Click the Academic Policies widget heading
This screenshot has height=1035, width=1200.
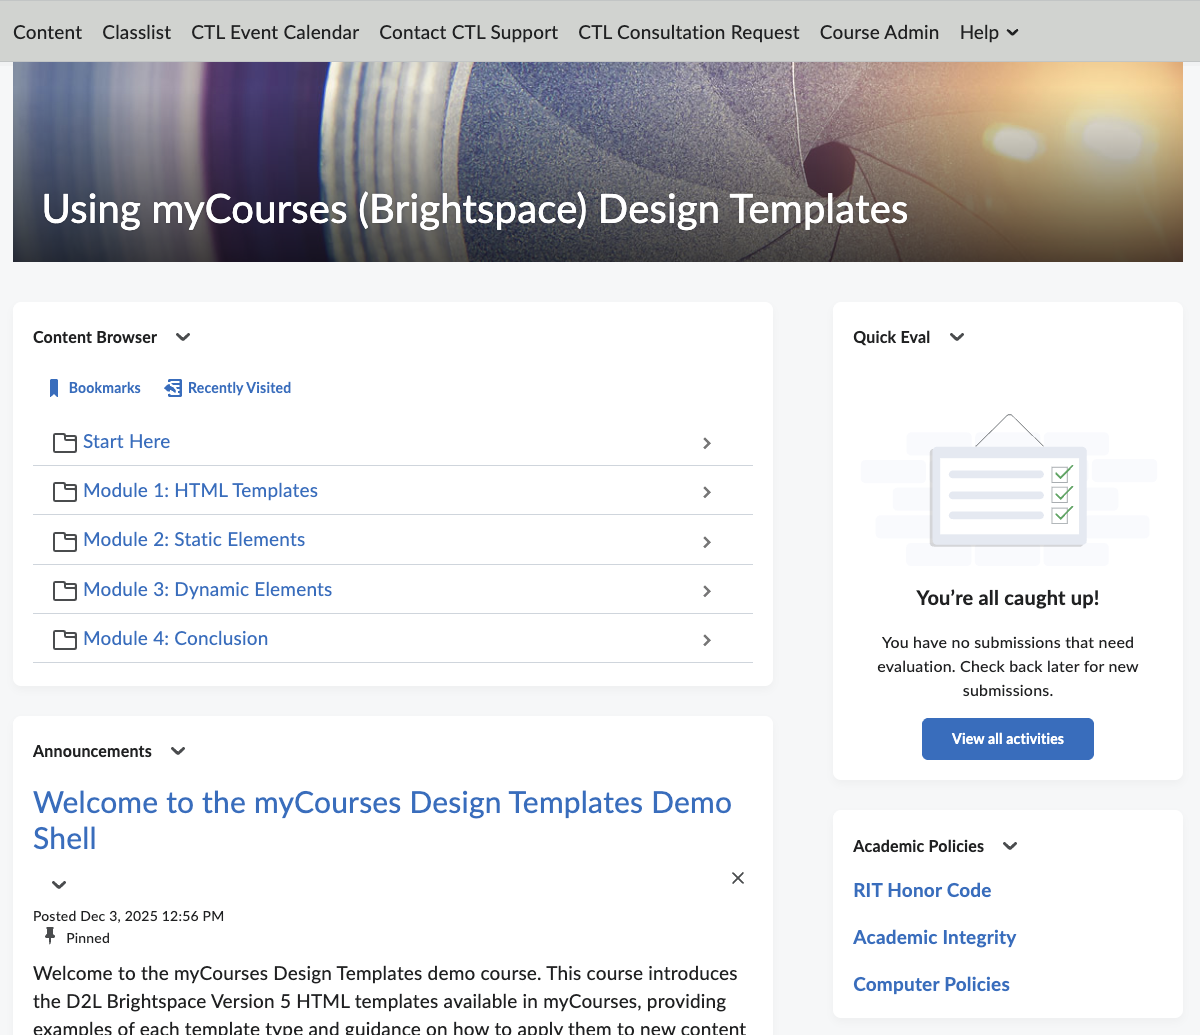tap(918, 846)
